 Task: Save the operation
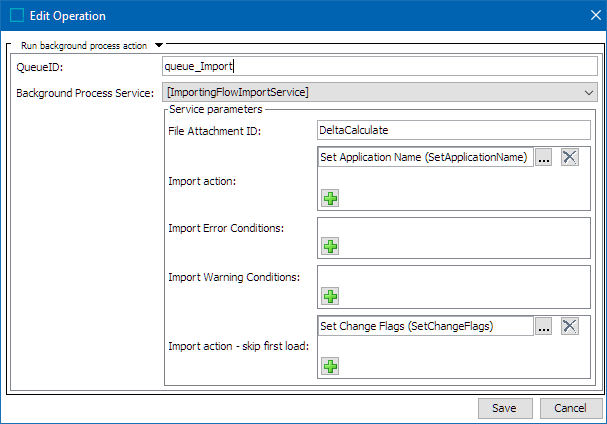pyautogui.click(x=505, y=408)
